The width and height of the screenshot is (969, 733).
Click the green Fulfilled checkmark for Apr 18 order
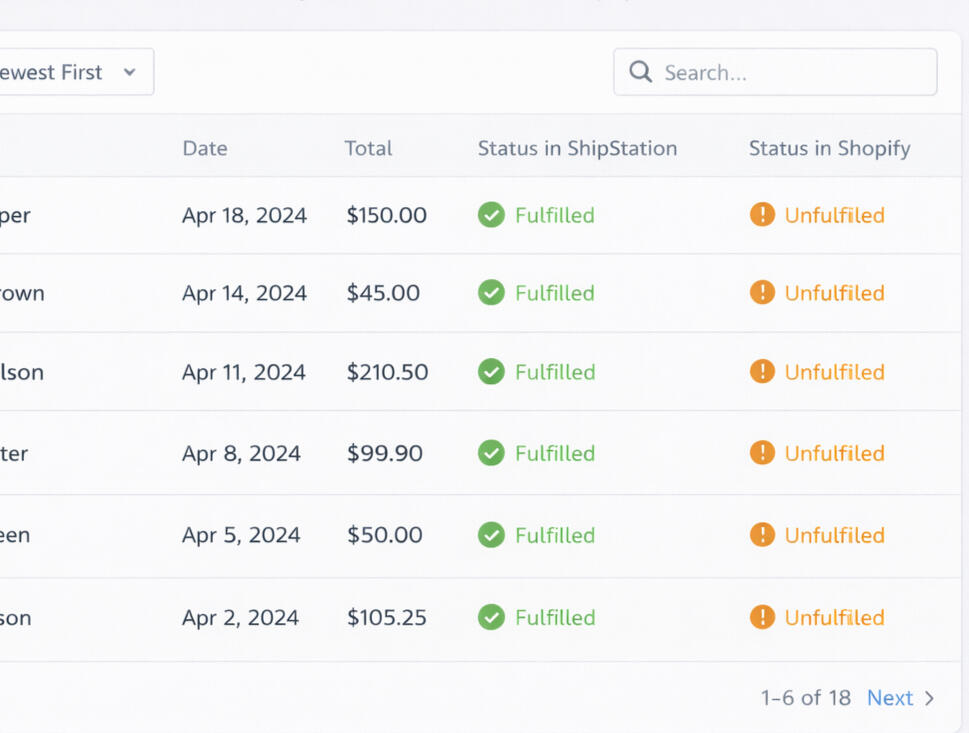pyautogui.click(x=491, y=215)
